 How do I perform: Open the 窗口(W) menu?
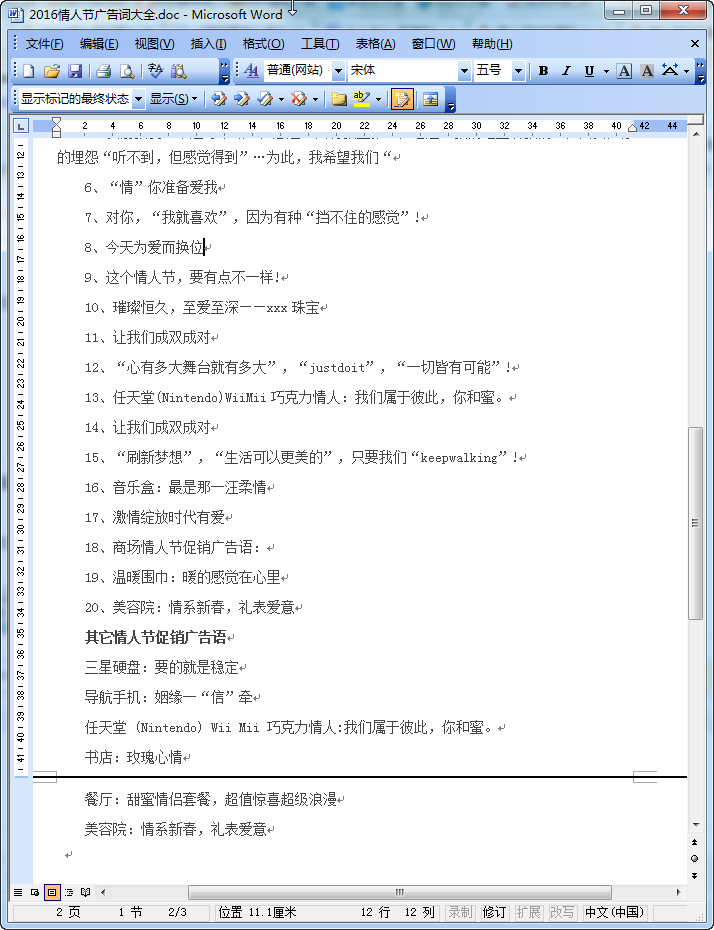434,44
